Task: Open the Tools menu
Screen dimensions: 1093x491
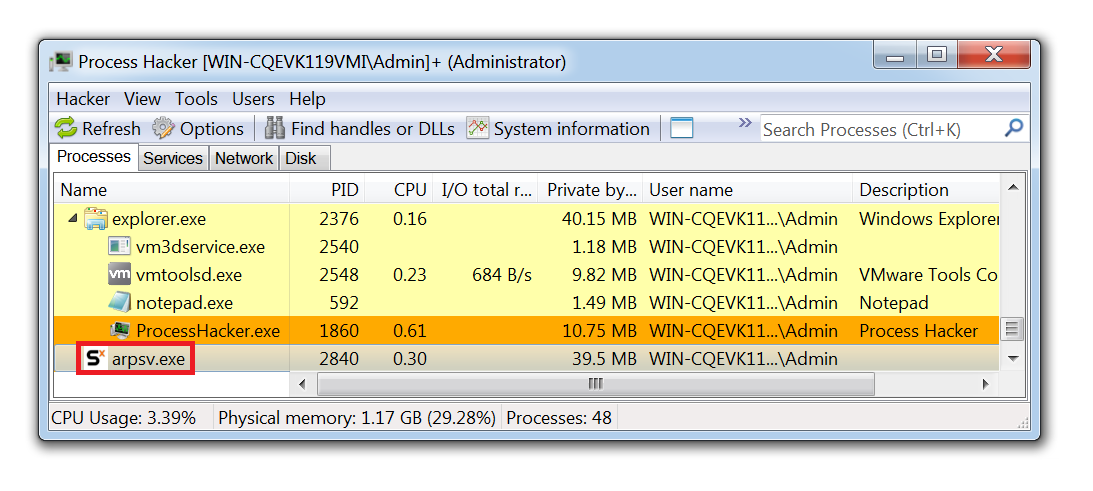Action: [196, 99]
